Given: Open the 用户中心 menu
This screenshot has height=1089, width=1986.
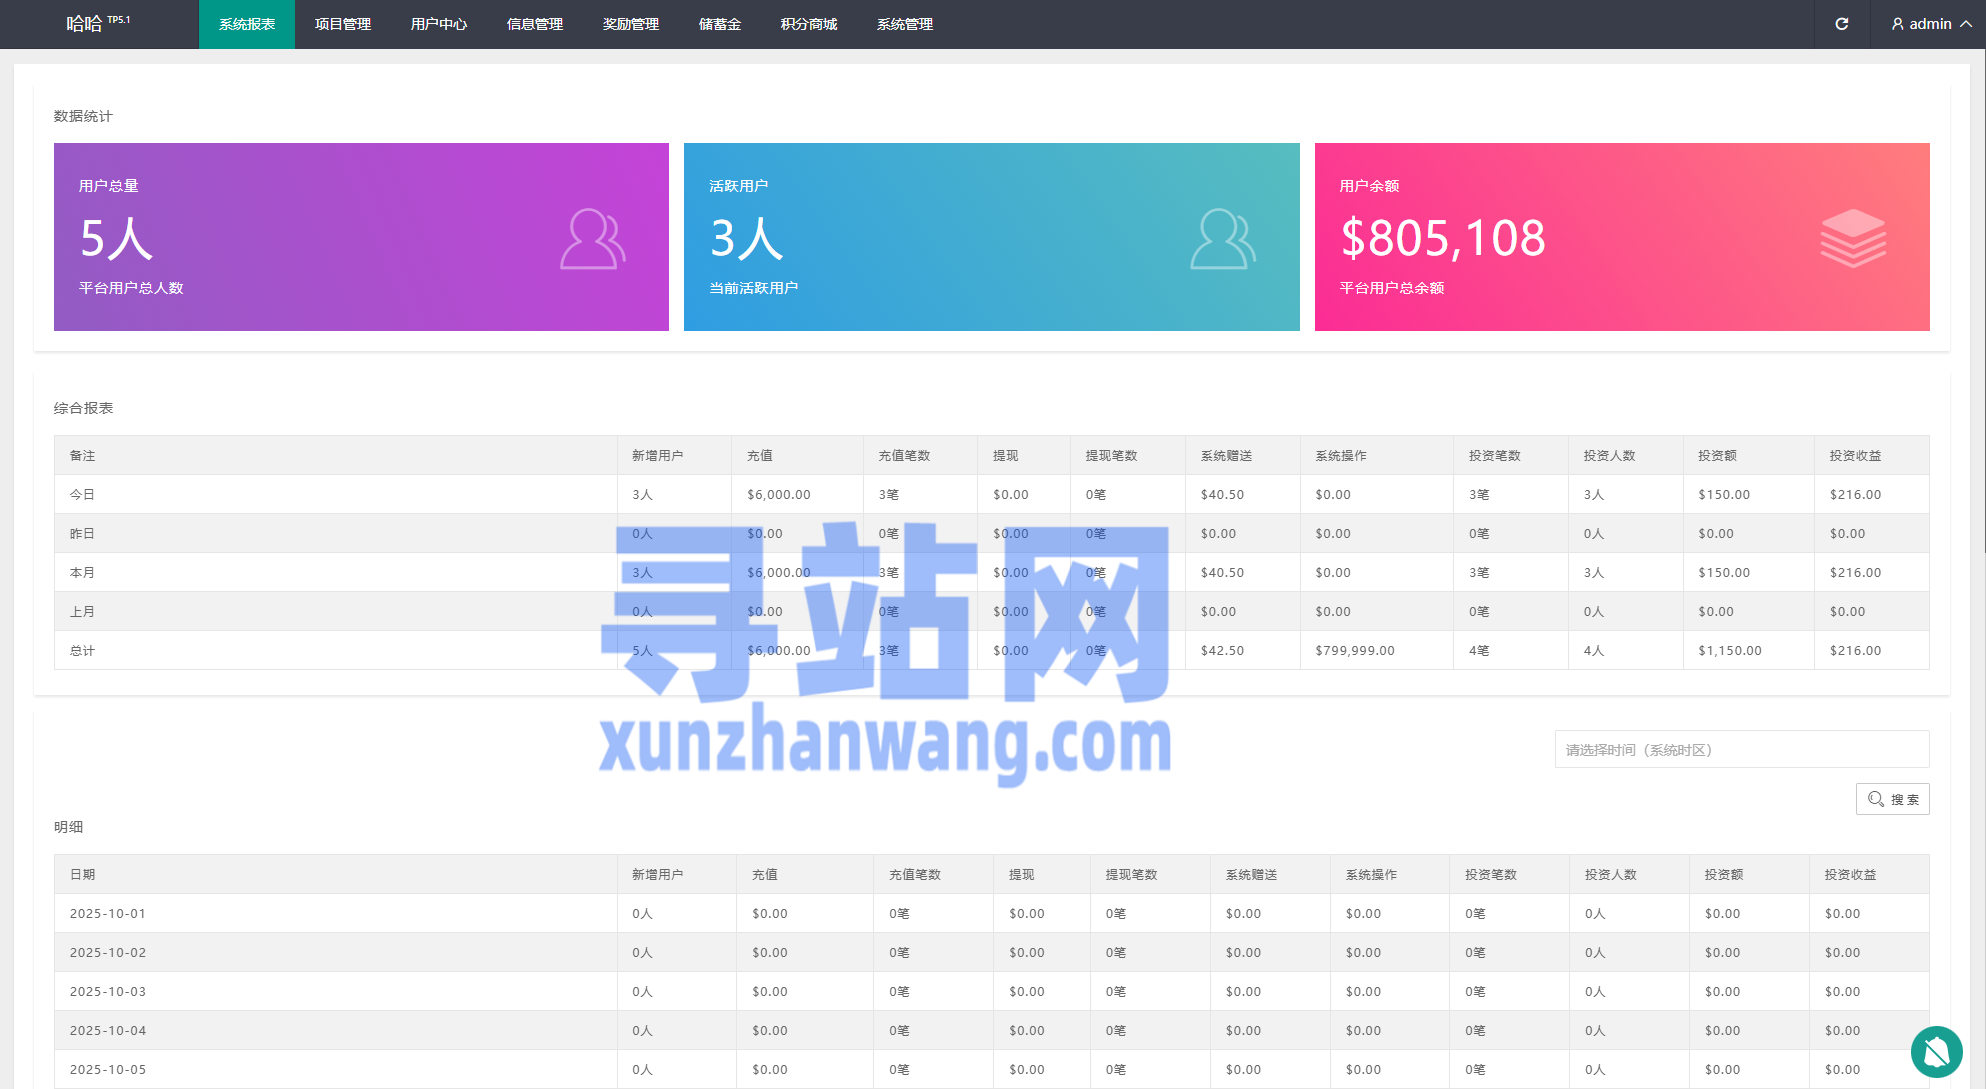Looking at the screenshot, I should pos(439,24).
